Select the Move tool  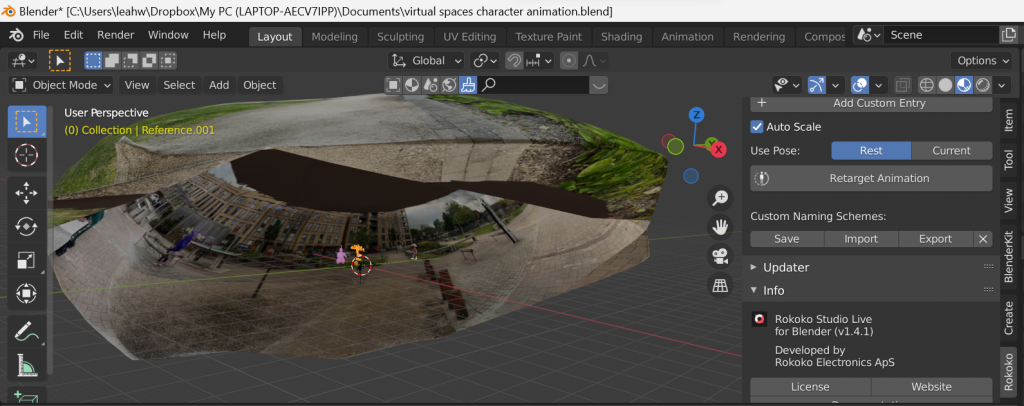26,193
